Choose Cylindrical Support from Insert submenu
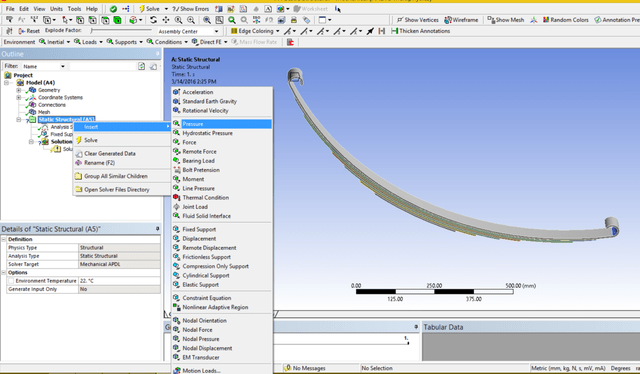 (x=222, y=275)
